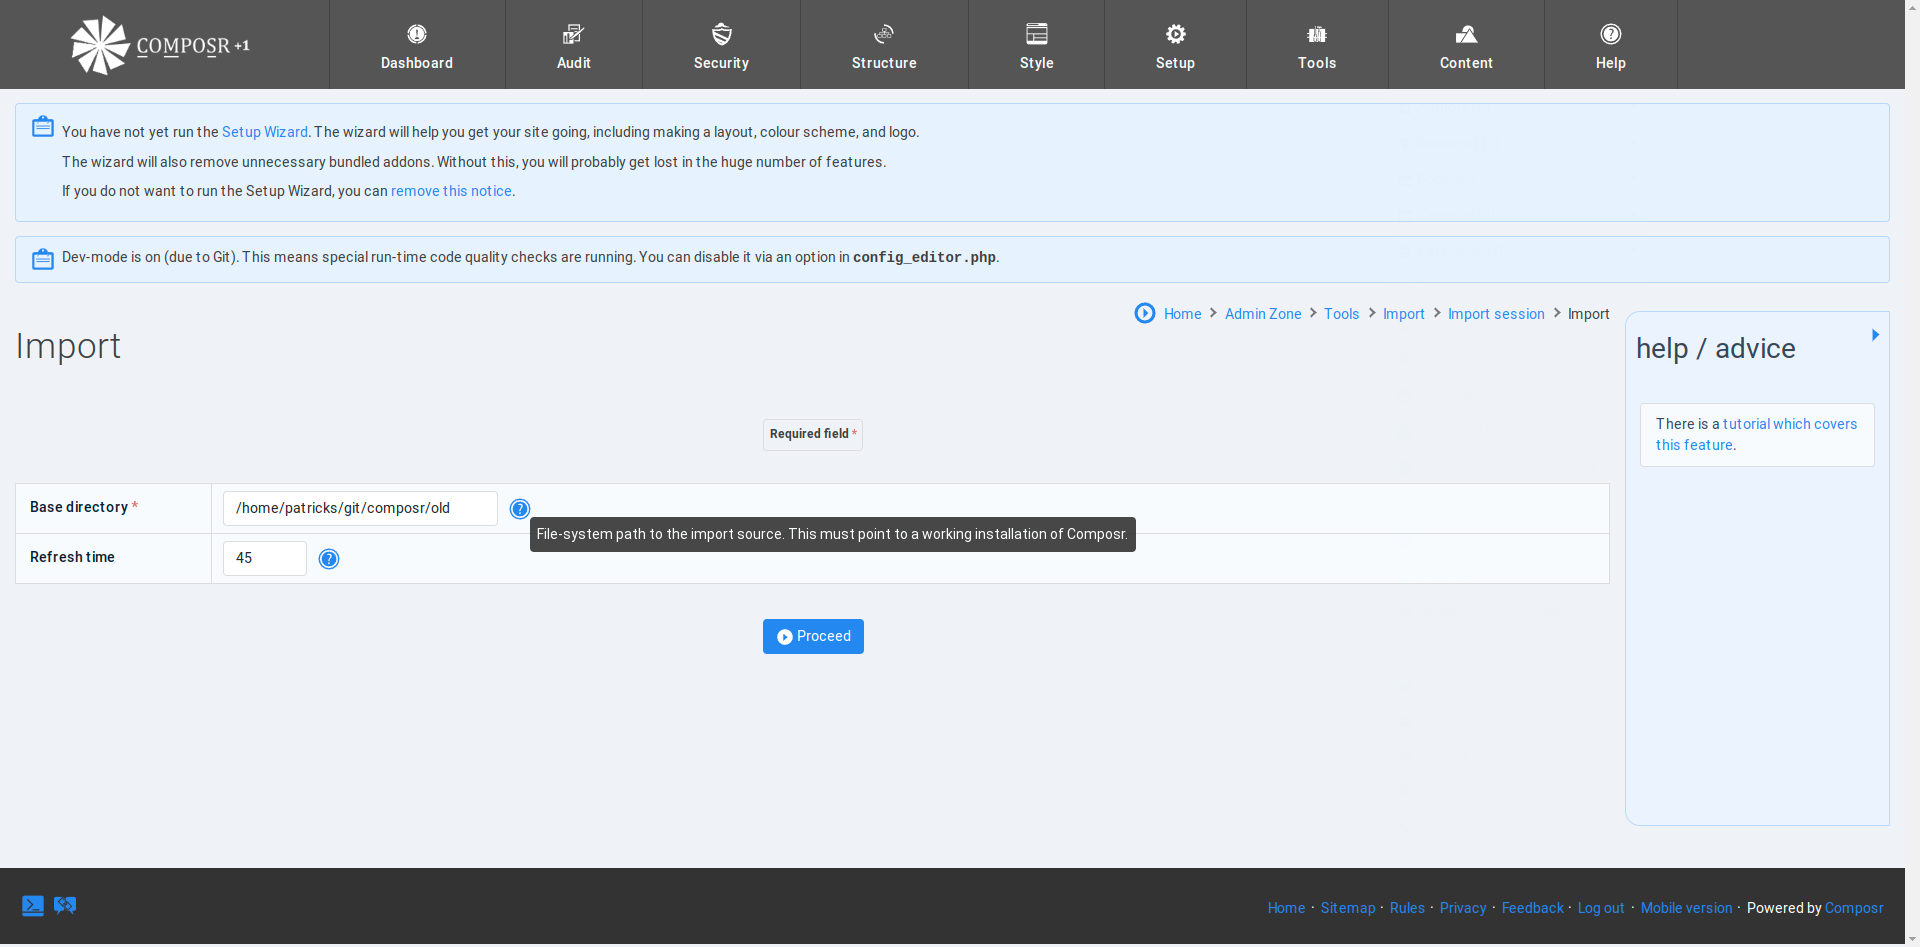
Task: Click the second footer icon beside the console
Action: pyautogui.click(x=65, y=906)
